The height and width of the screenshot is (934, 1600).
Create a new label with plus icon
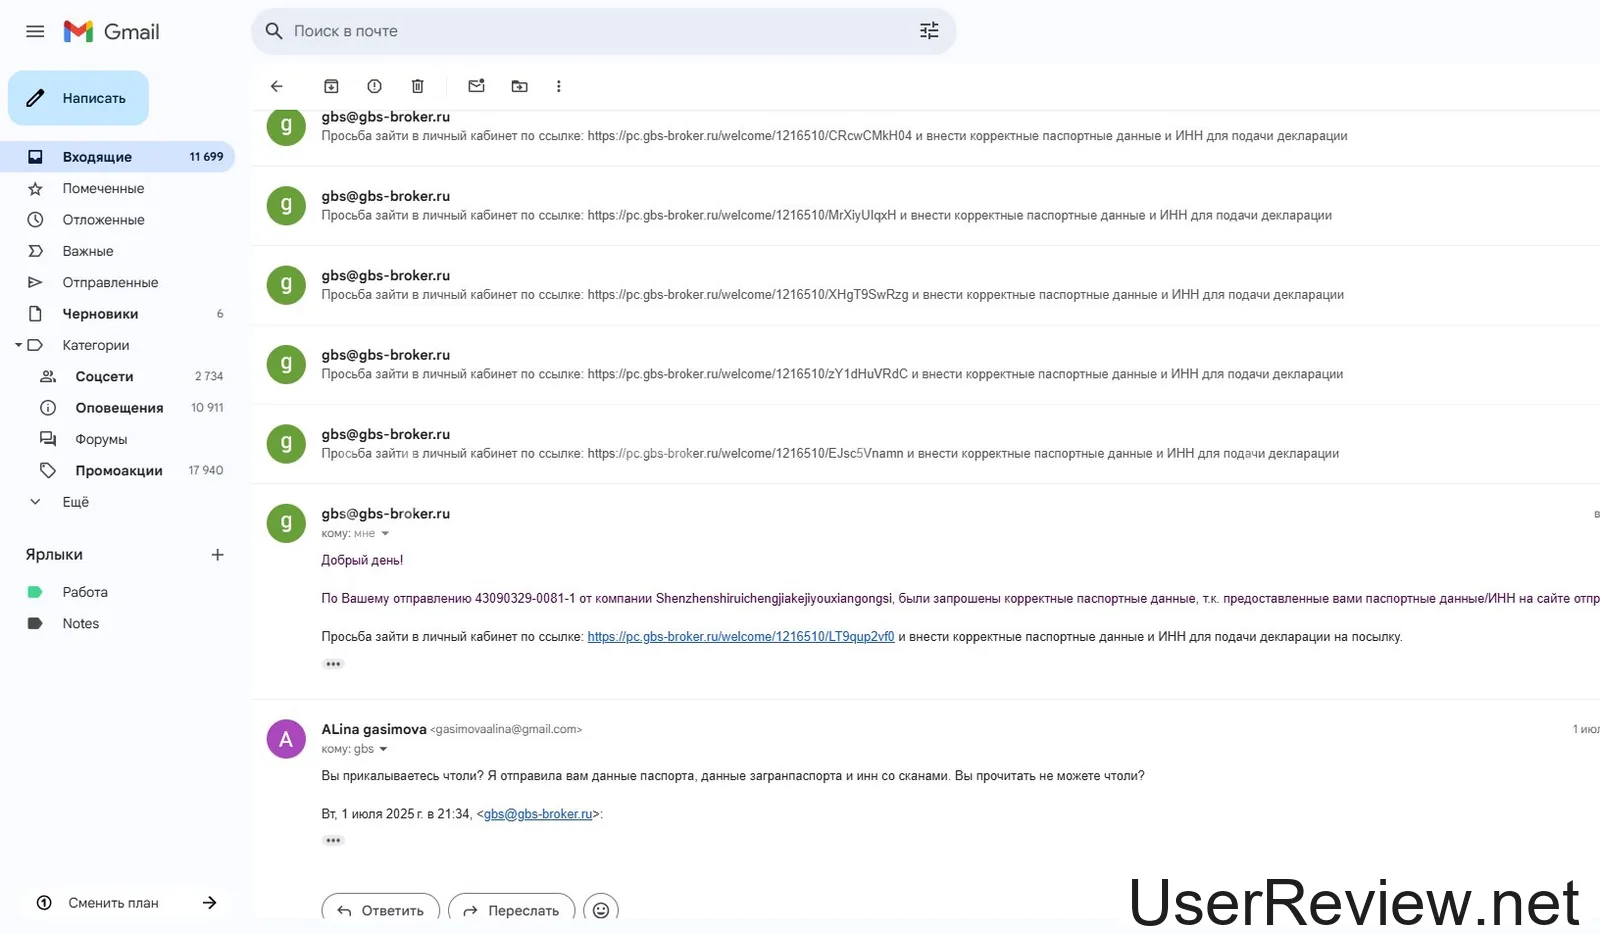pos(217,555)
